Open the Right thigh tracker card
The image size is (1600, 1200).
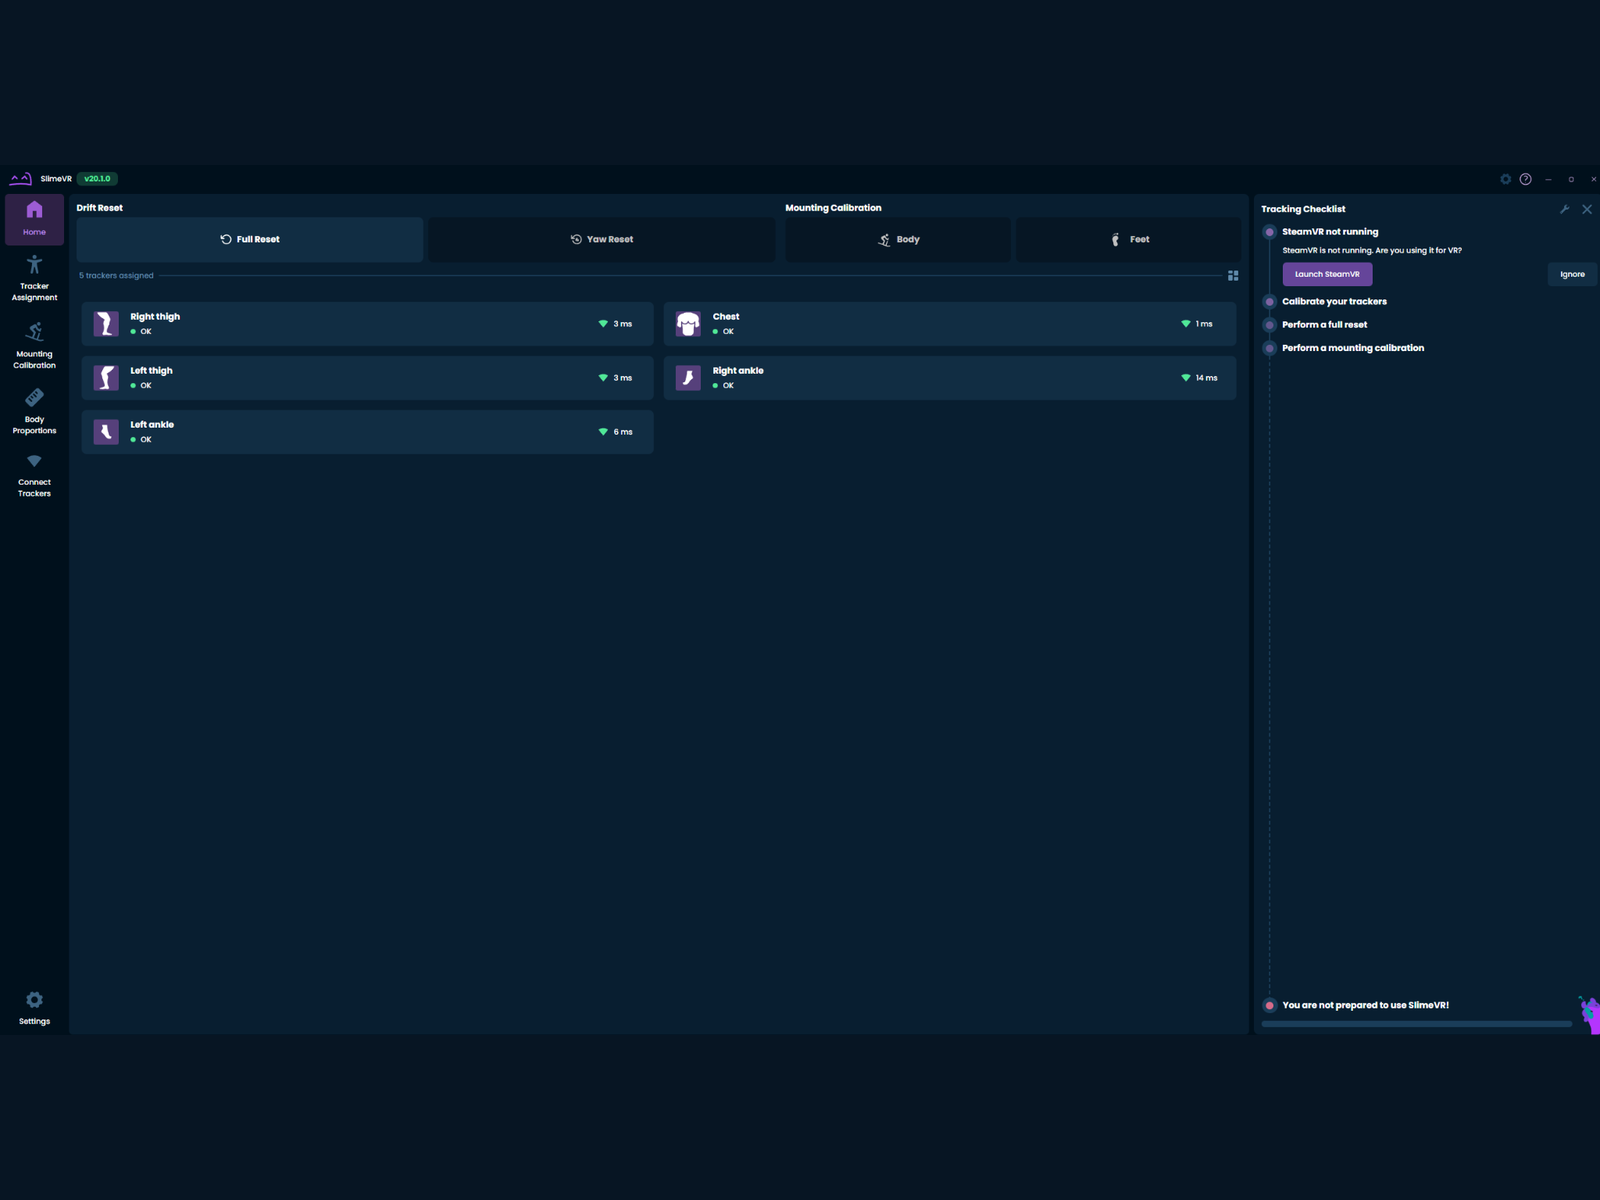[367, 324]
